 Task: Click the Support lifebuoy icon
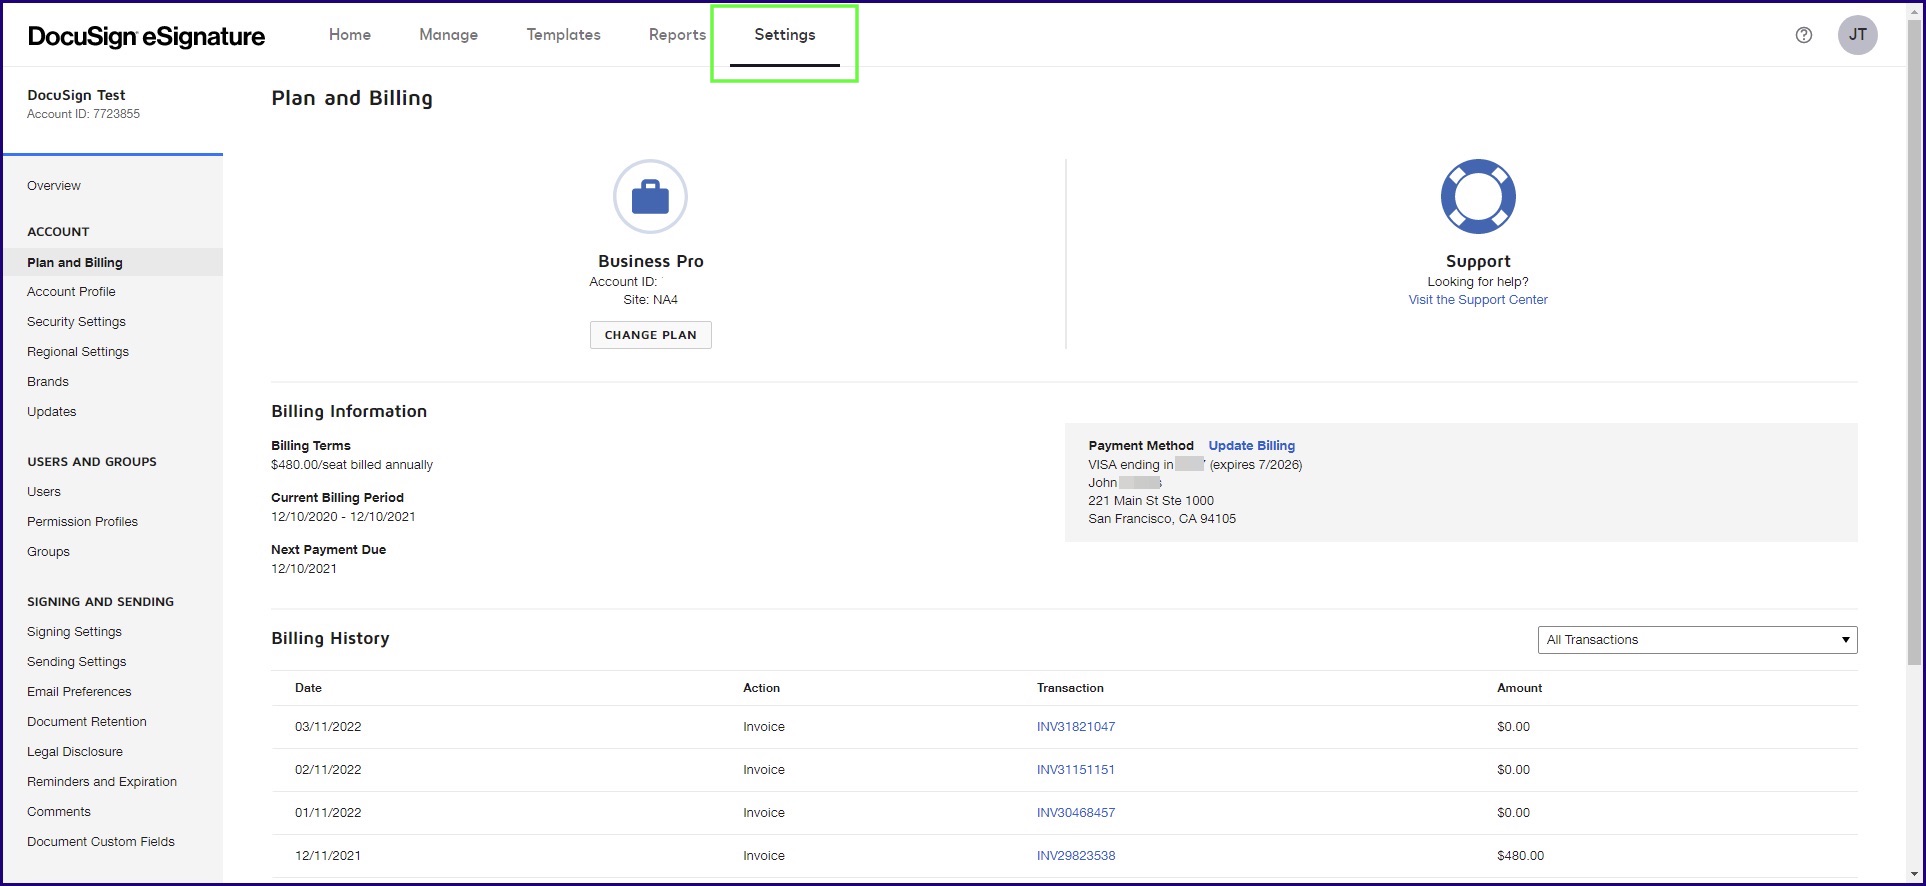click(x=1477, y=197)
